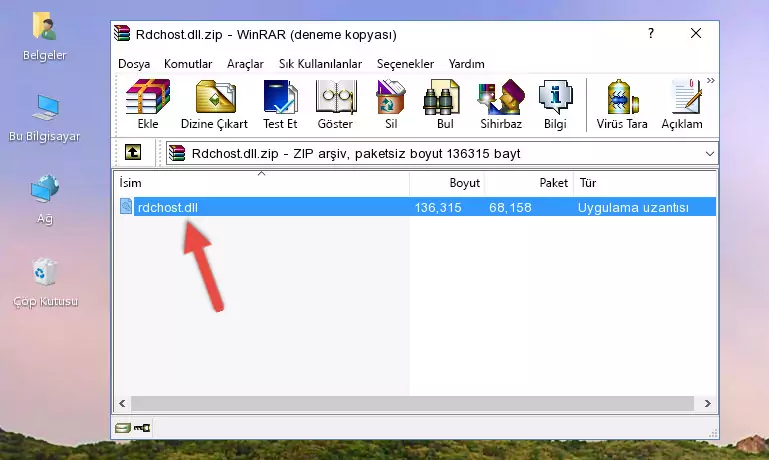Click the rdchost.dll file icon

[126, 206]
